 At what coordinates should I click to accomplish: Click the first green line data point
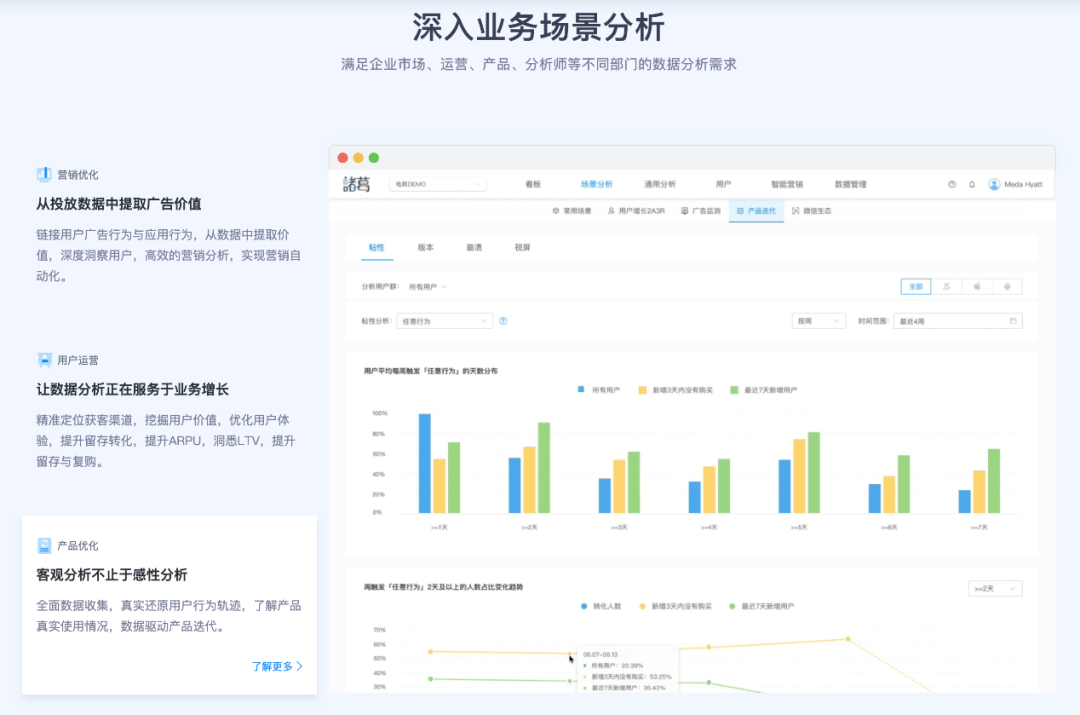tap(430, 679)
